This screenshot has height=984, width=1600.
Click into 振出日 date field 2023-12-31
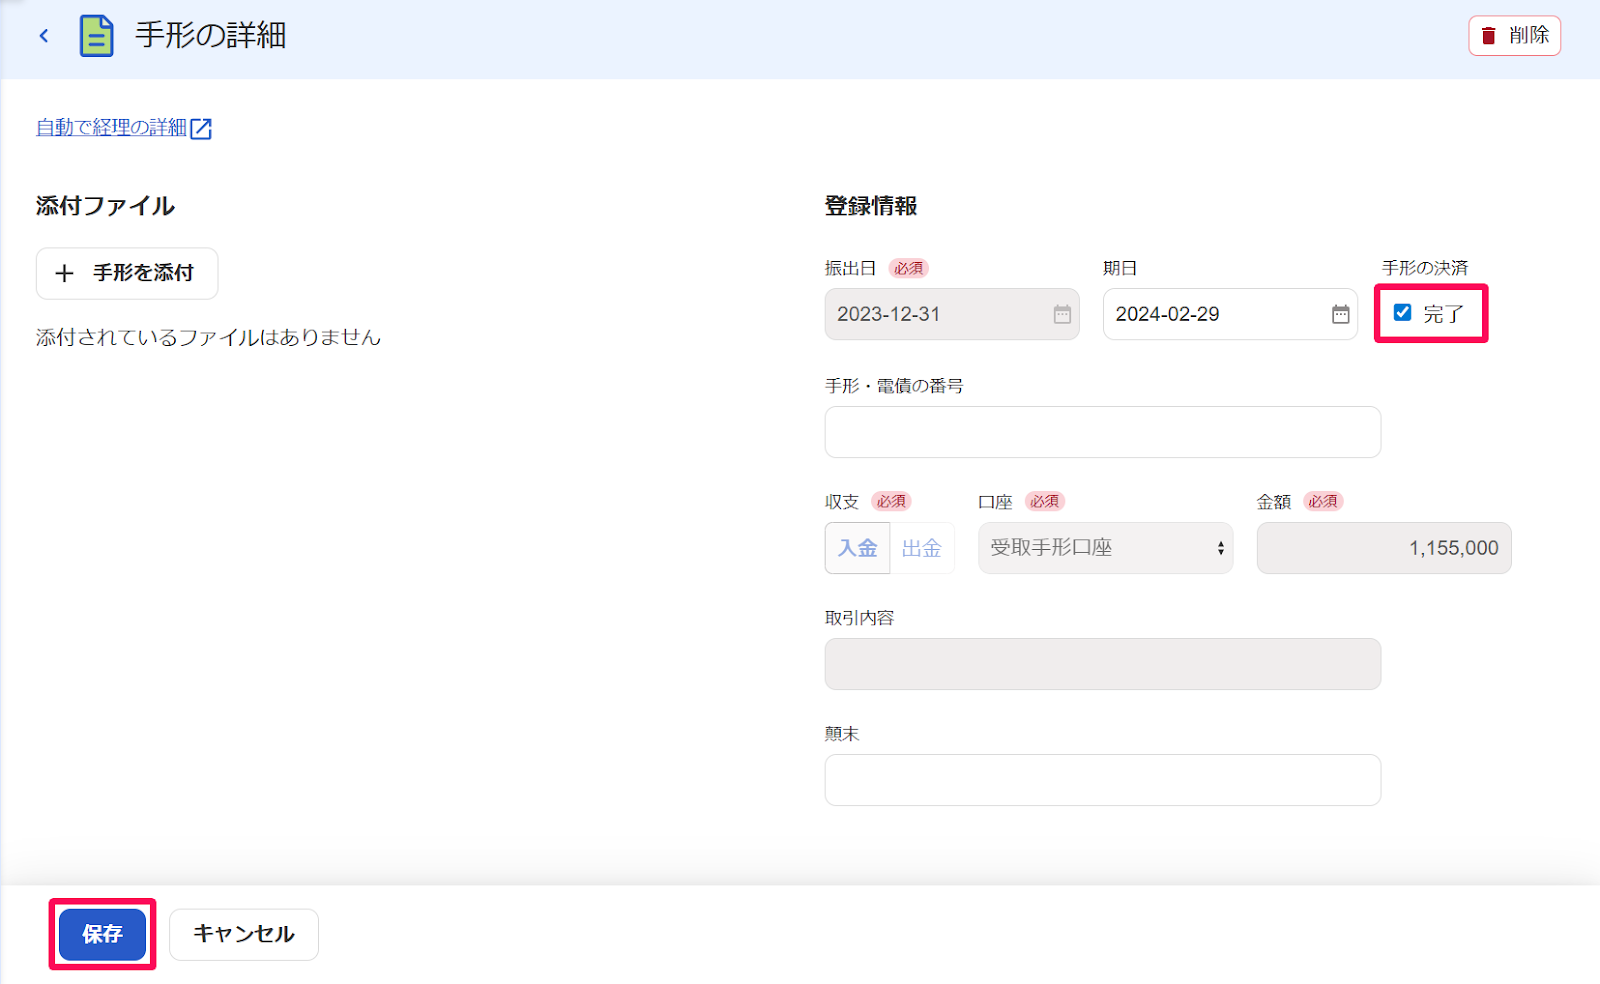coord(952,314)
